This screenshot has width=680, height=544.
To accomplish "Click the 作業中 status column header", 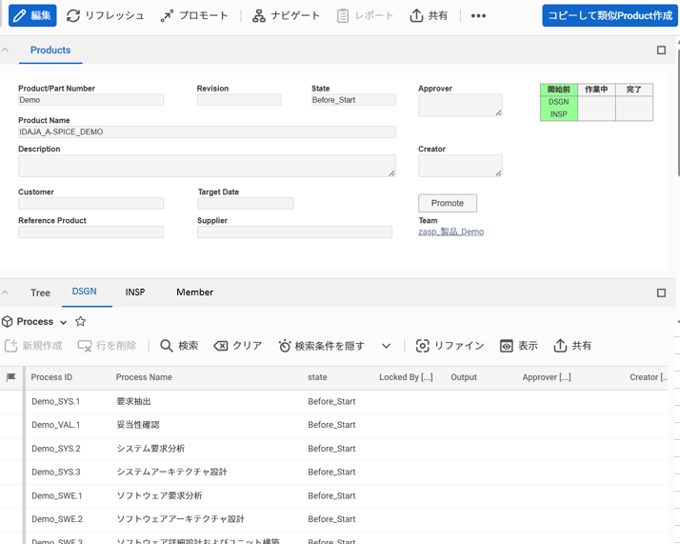I will pyautogui.click(x=596, y=89).
